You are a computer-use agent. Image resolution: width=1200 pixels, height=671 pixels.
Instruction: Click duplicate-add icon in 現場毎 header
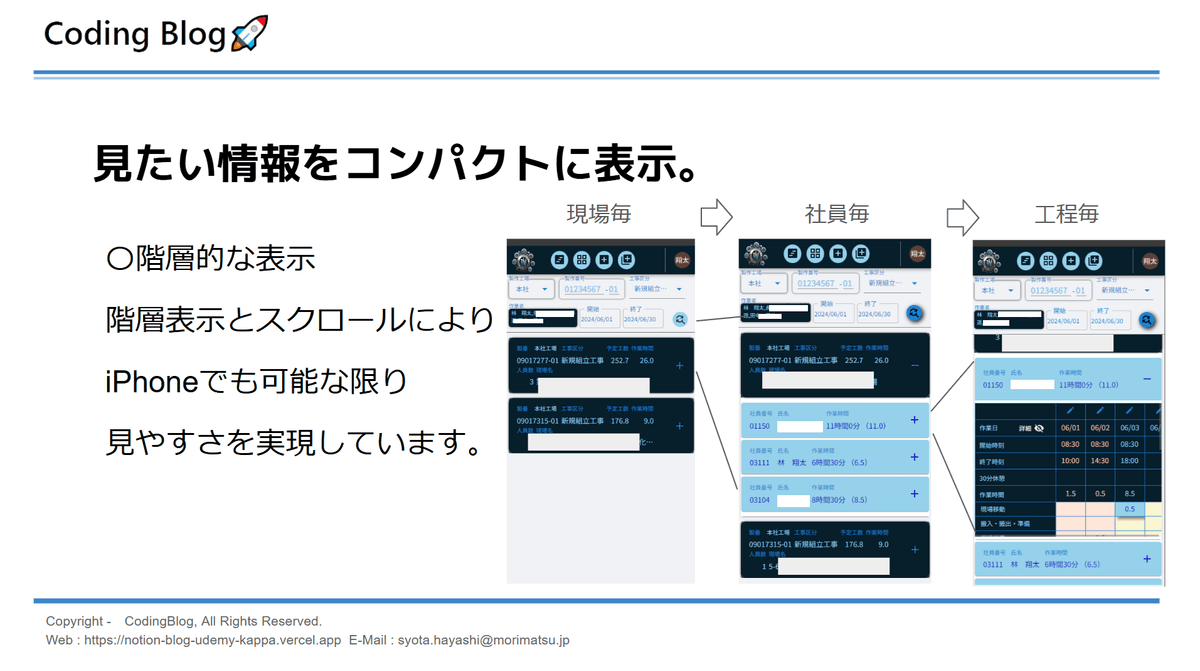(626, 260)
